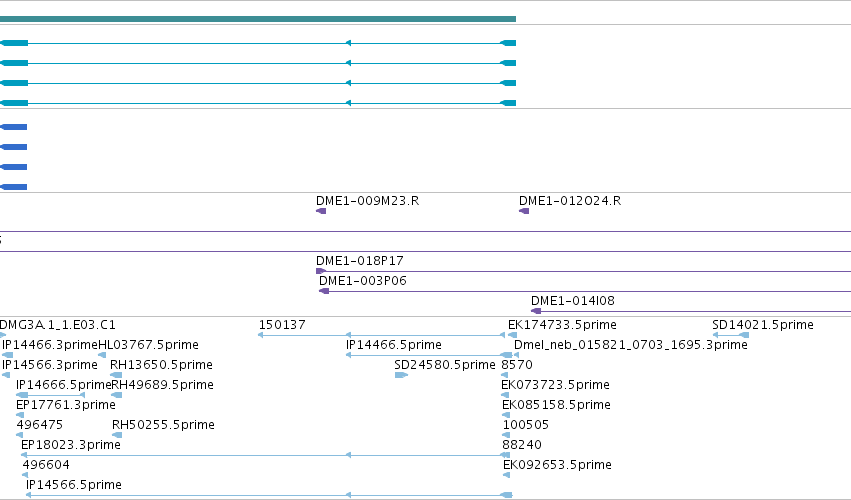Open the Dmel_neb_015821_0703_1695.3prime label

631,345
